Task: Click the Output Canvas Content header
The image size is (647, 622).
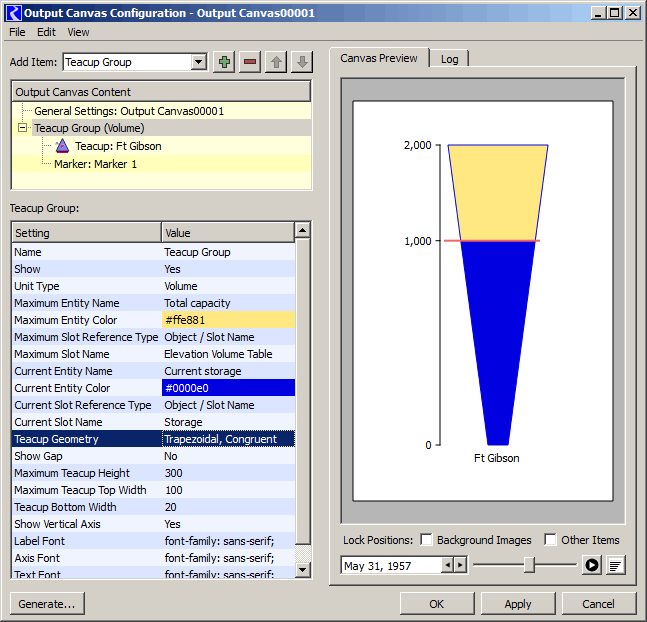Action: 161,92
